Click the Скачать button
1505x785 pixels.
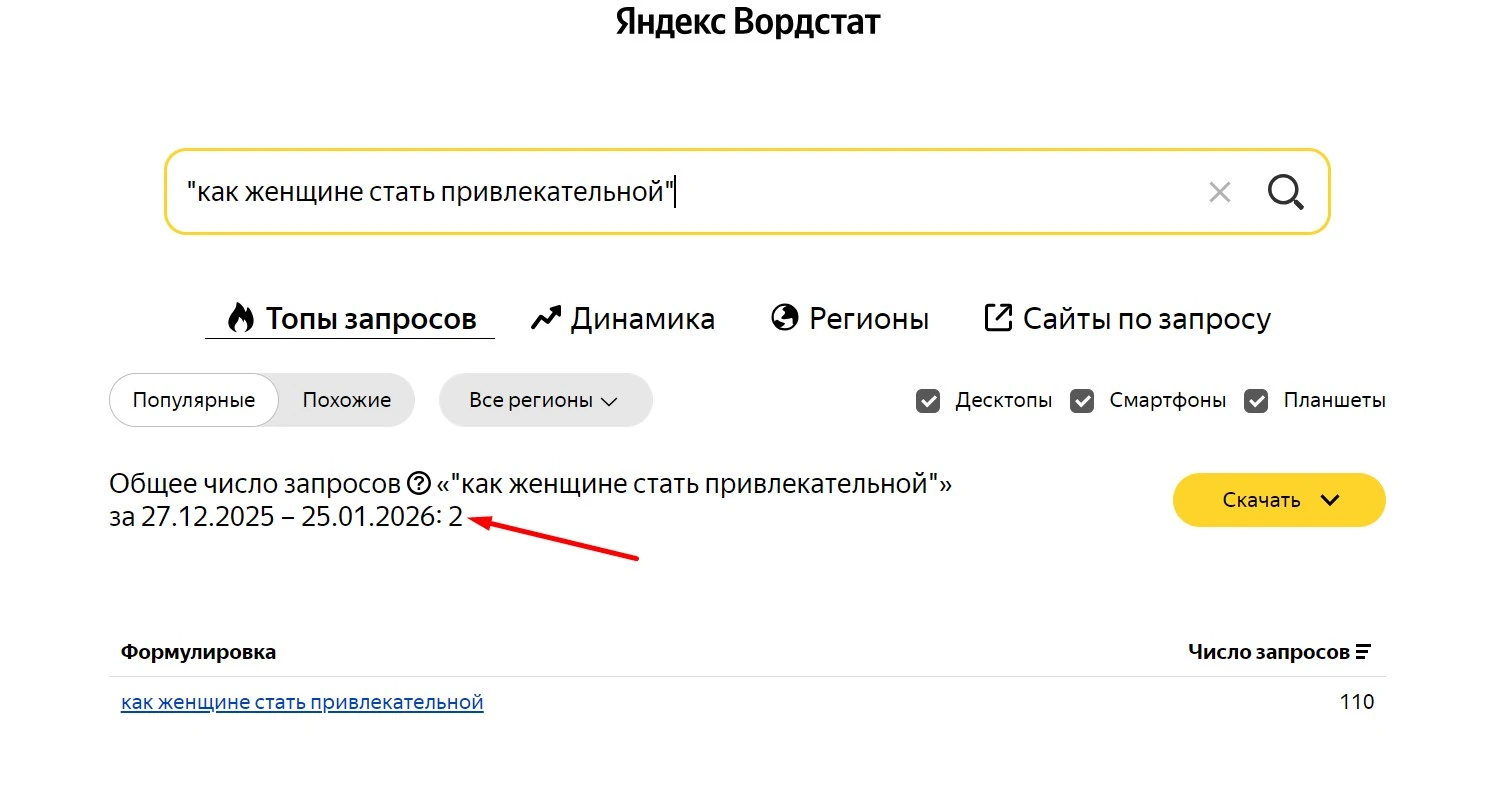[x=1260, y=500]
